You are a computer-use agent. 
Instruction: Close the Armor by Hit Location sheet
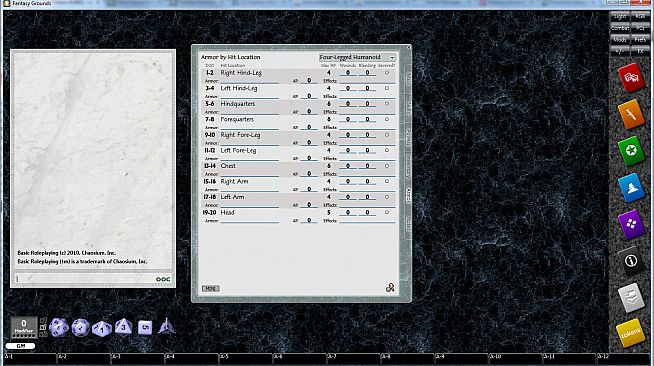point(408,48)
